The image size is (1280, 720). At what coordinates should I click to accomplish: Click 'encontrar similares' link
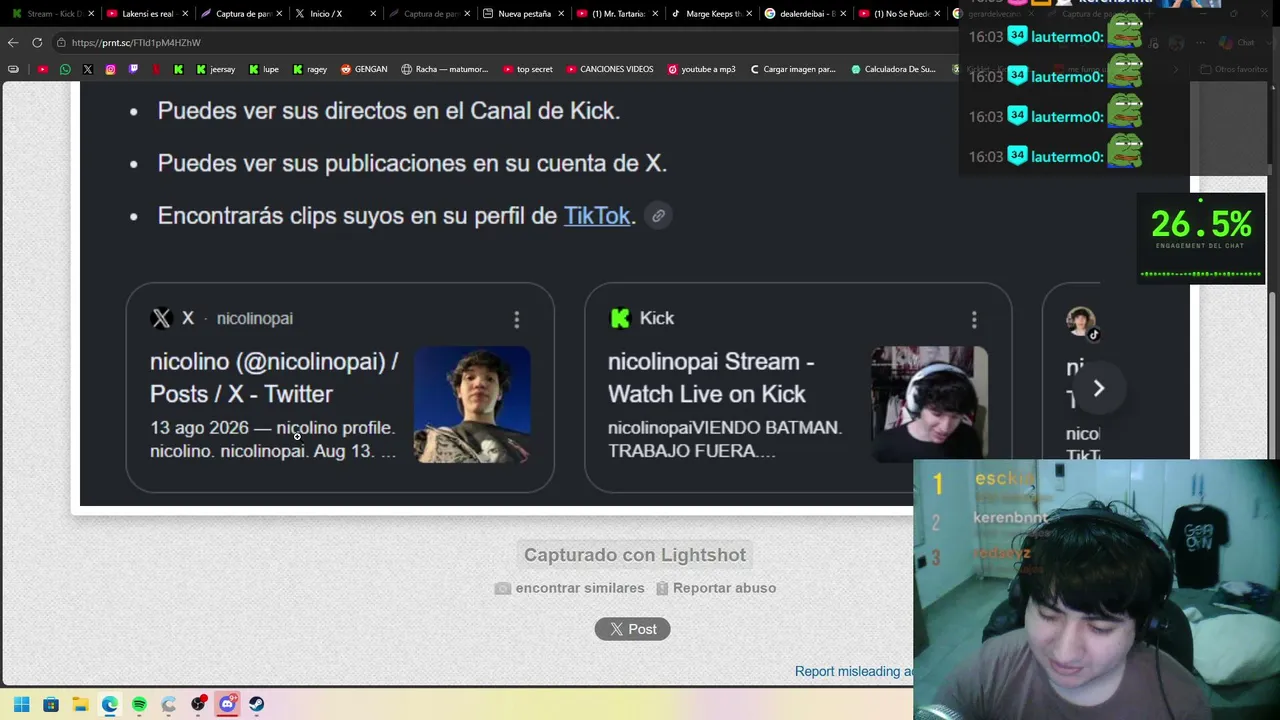[x=570, y=588]
